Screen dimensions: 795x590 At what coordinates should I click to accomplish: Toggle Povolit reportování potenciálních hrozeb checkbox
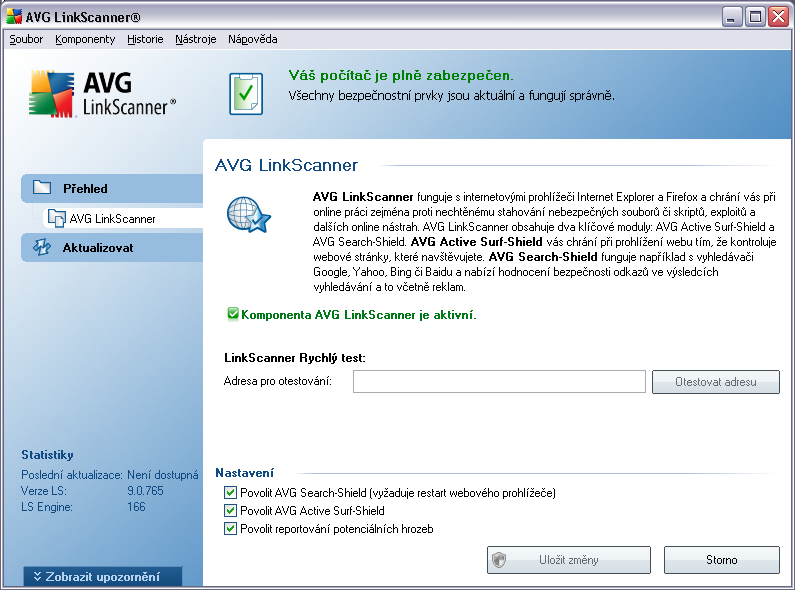coord(230,529)
